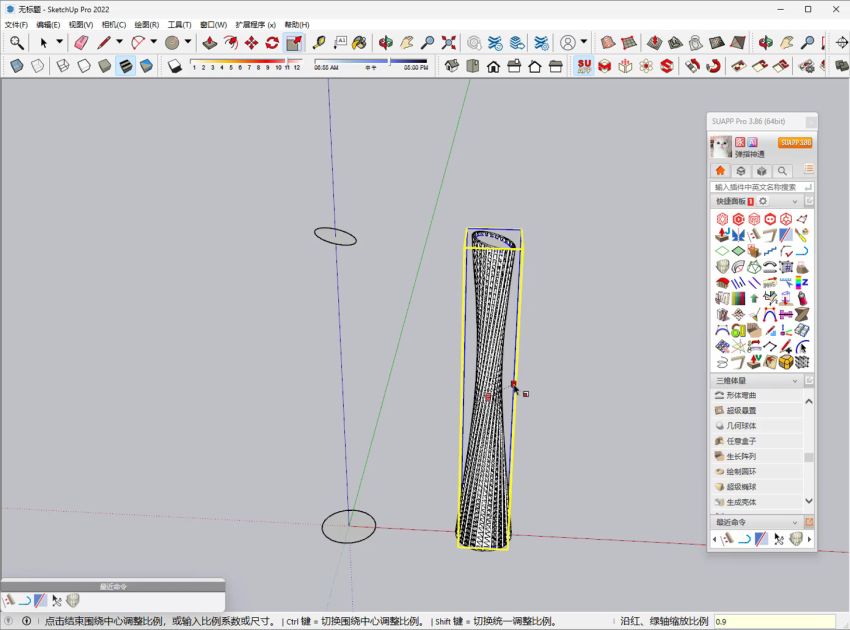Select the Paint Bucket tool
850x630 pixels.
pyautogui.click(x=359, y=43)
